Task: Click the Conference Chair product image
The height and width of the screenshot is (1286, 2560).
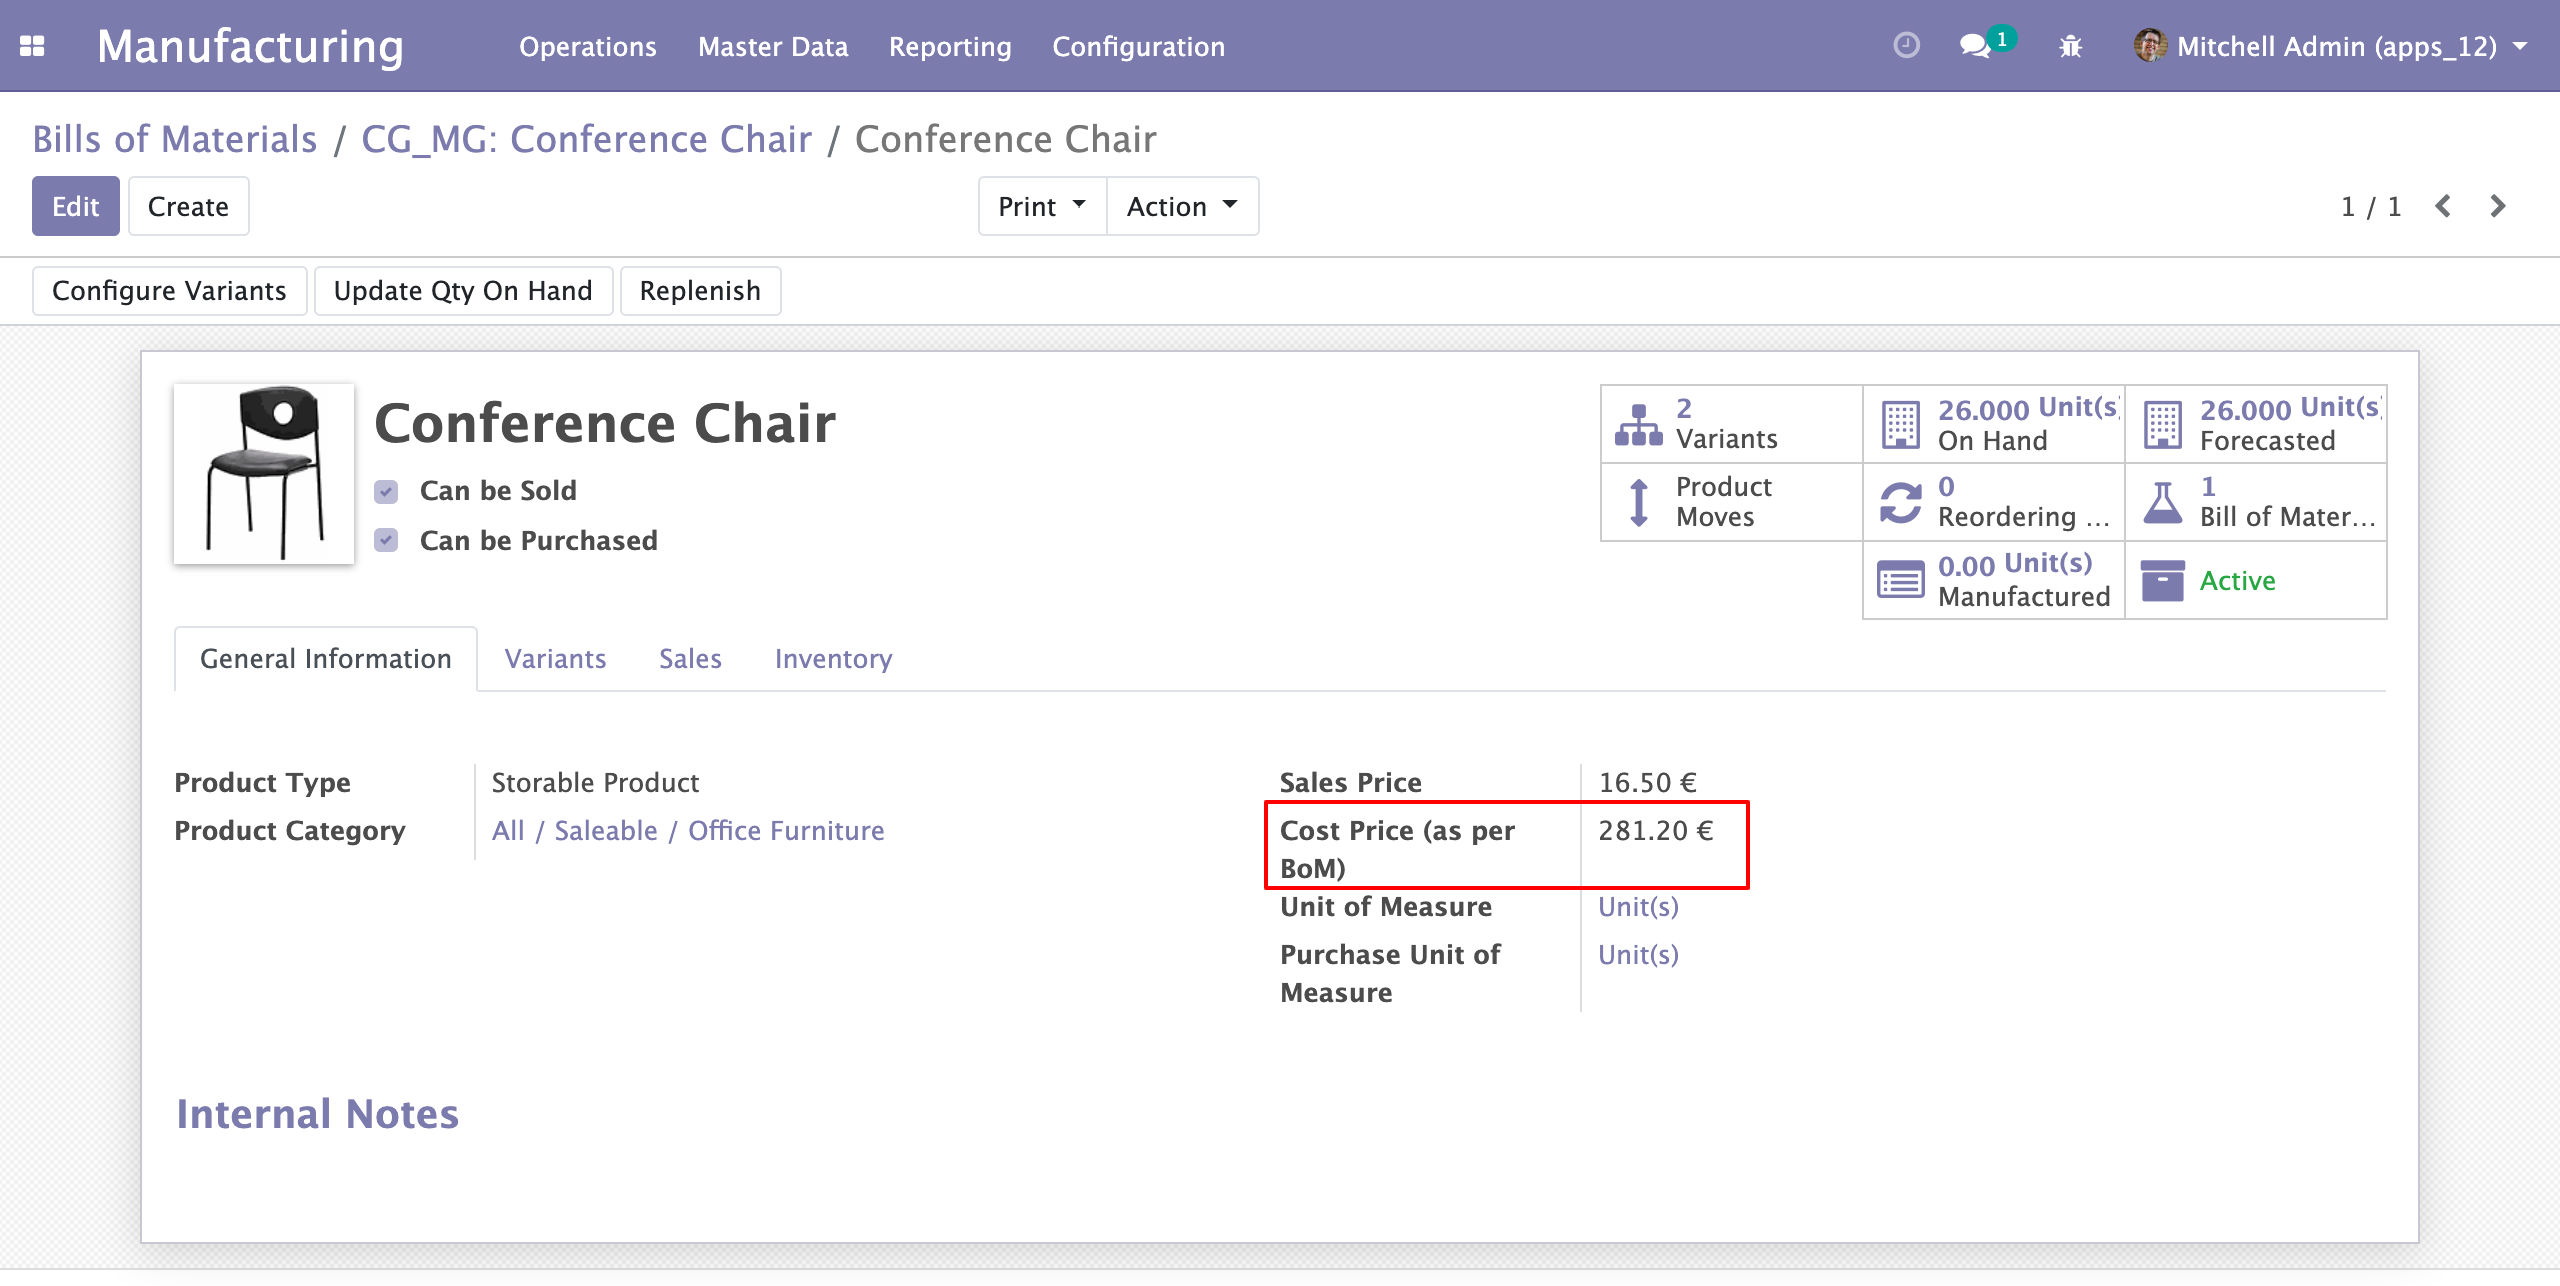Action: 264,474
